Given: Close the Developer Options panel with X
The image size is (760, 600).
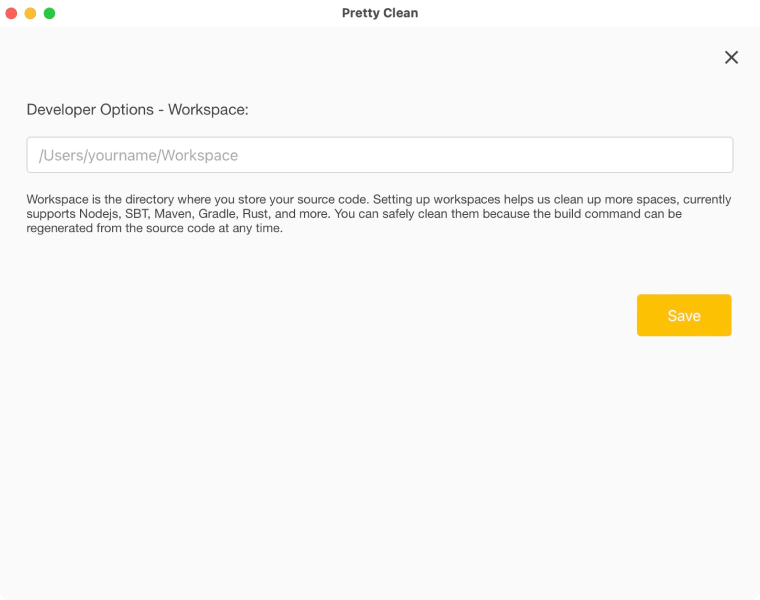Looking at the screenshot, I should click(x=731, y=57).
